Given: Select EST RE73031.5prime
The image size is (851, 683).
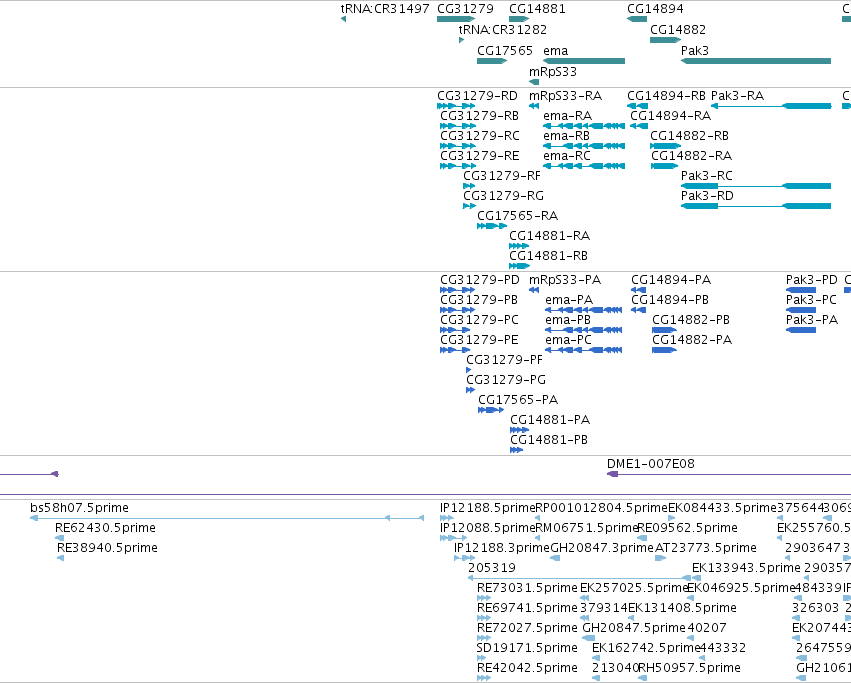Looking at the screenshot, I should pyautogui.click(x=527, y=589).
